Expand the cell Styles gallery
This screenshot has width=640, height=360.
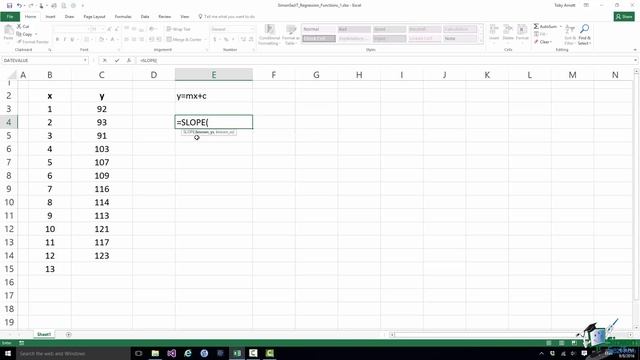[x=480, y=40]
